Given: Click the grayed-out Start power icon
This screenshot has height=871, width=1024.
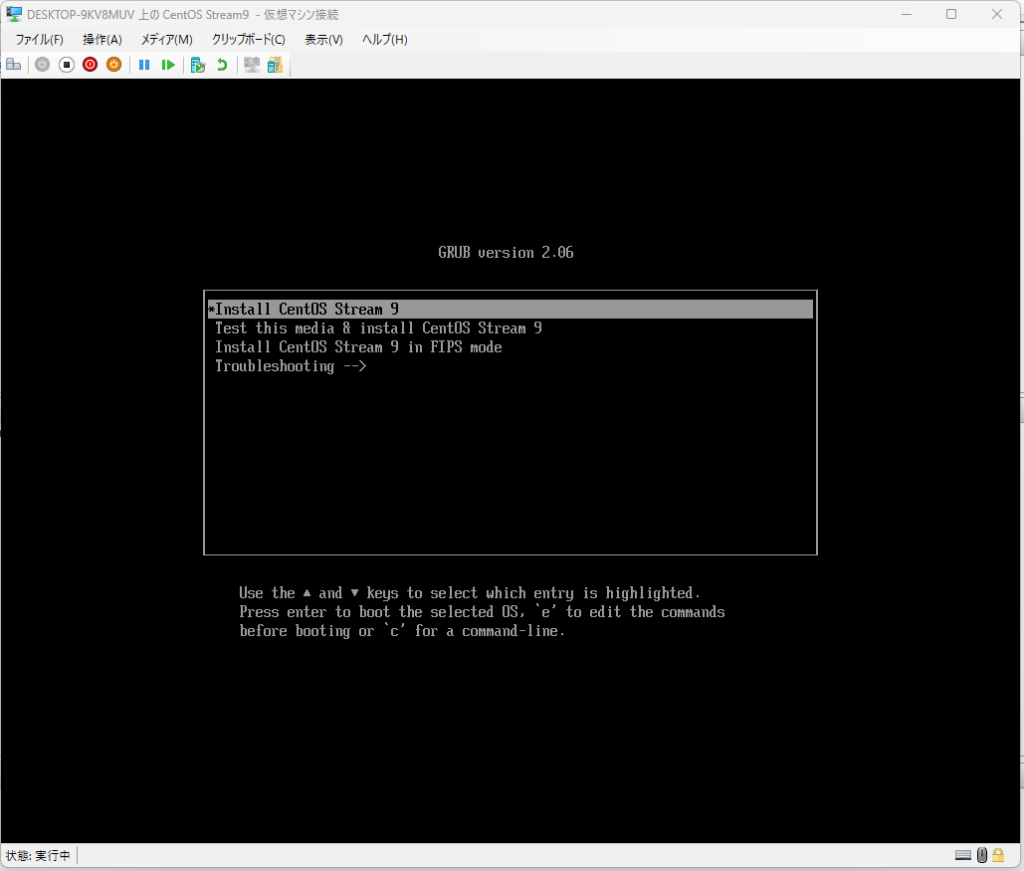Looking at the screenshot, I should 42,64.
